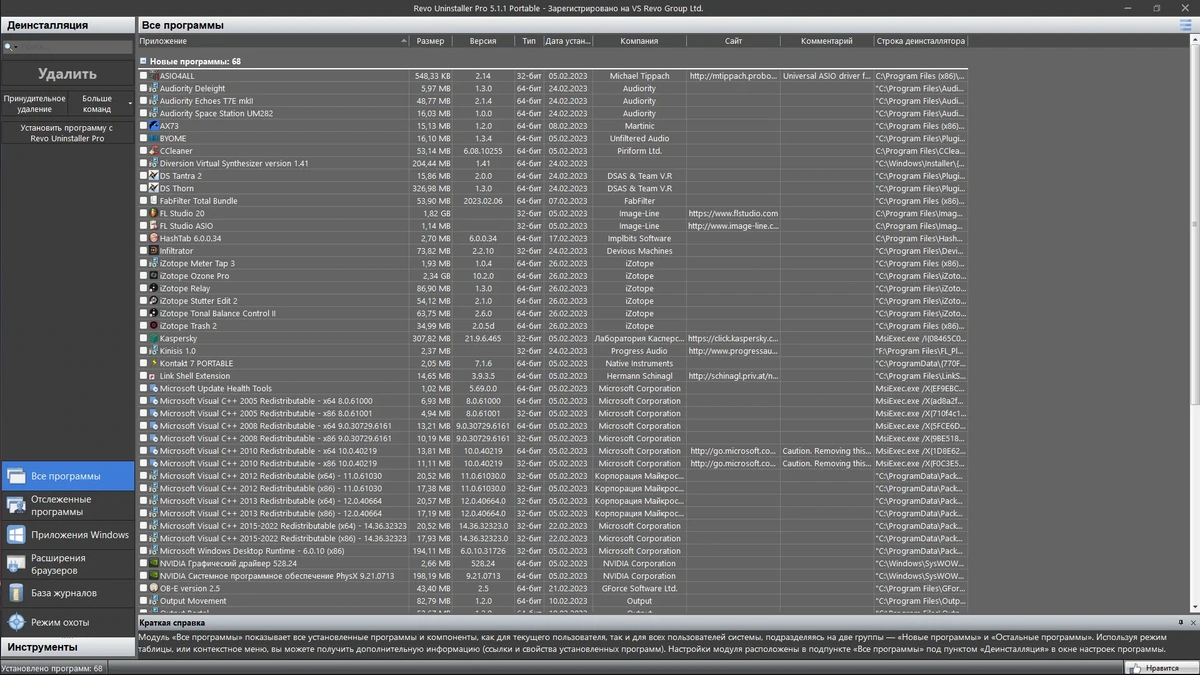
Task: Select the Microsoft Visual C++ 2005 x64 row
Action: [552, 401]
